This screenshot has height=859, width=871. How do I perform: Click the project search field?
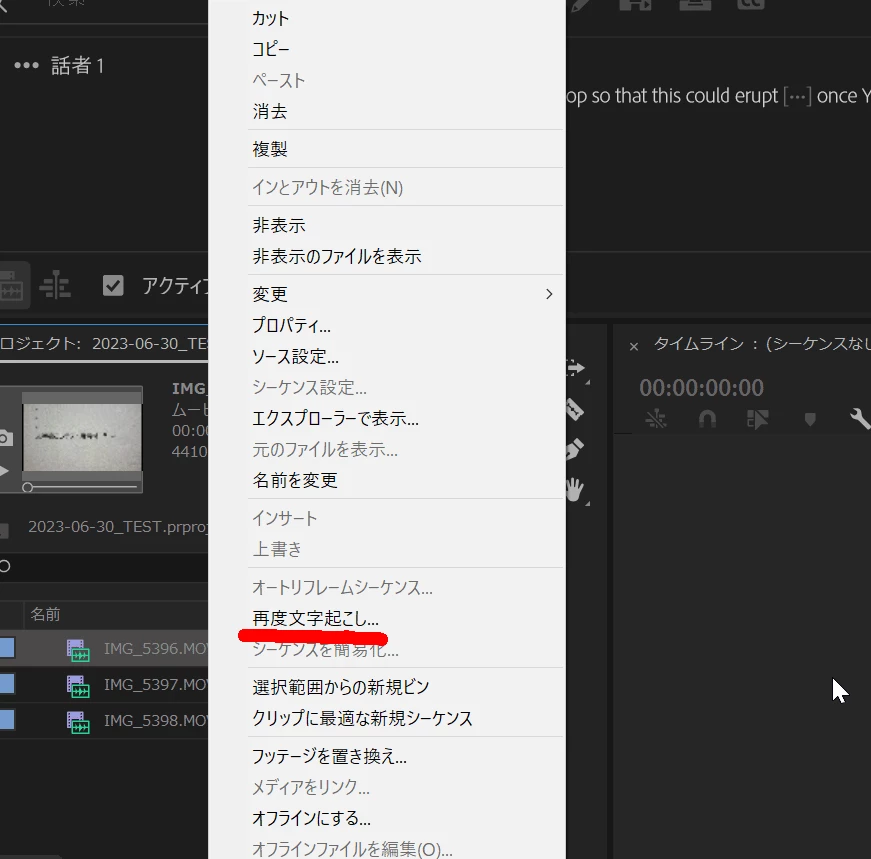pyautogui.click(x=104, y=567)
